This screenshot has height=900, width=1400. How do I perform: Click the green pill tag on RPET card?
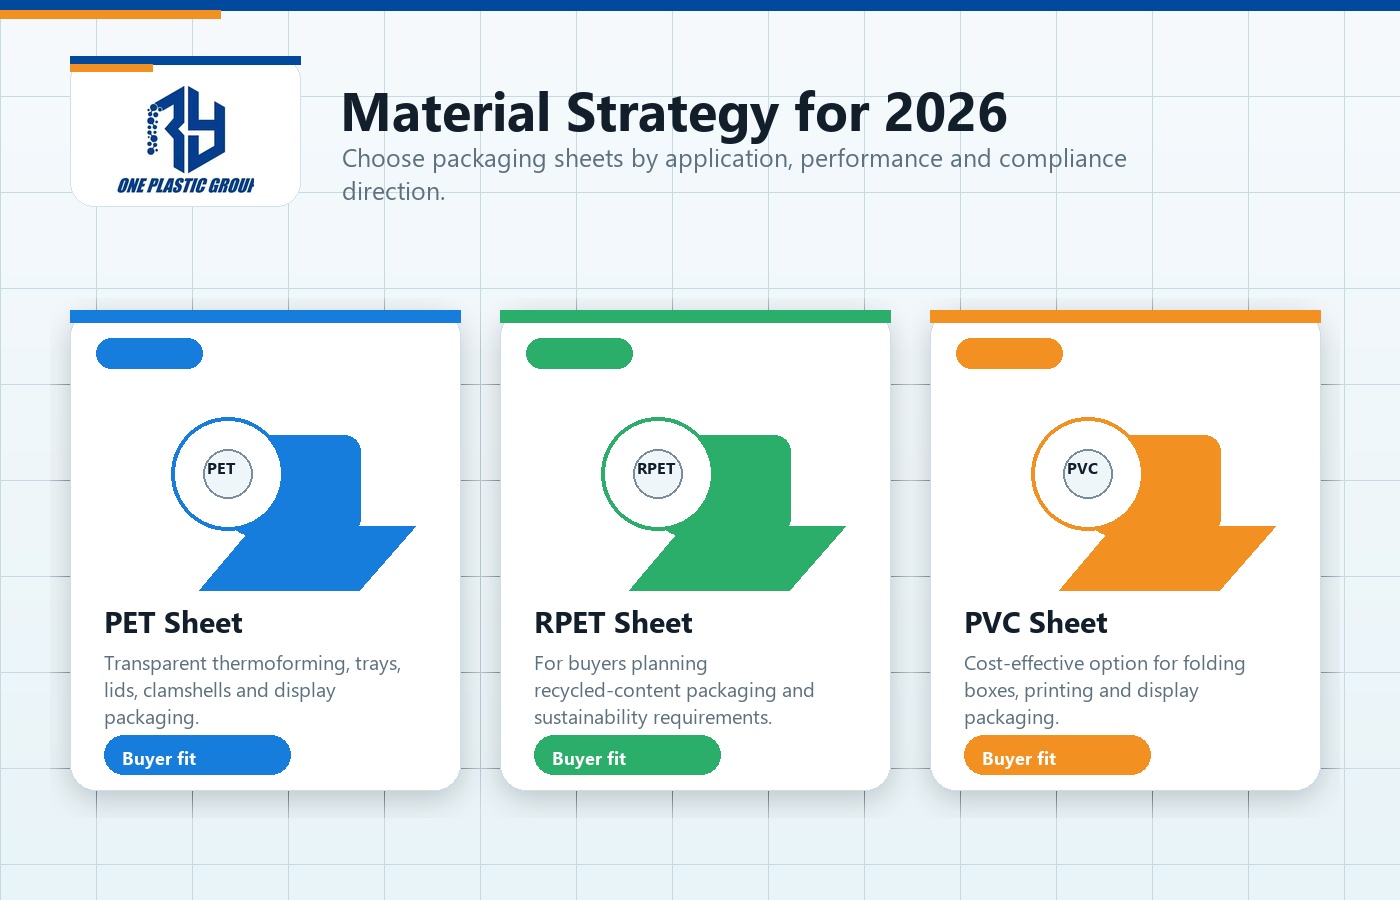tap(579, 354)
